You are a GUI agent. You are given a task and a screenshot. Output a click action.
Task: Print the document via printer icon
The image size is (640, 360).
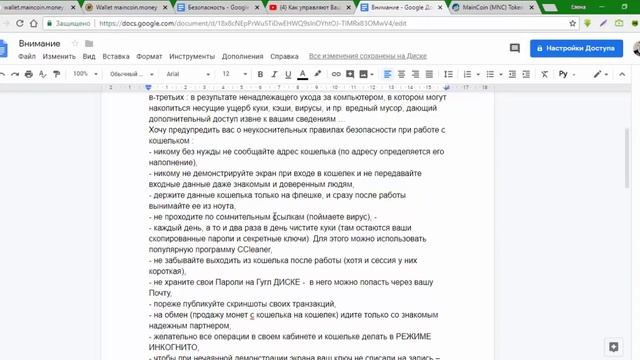[x=29, y=74]
